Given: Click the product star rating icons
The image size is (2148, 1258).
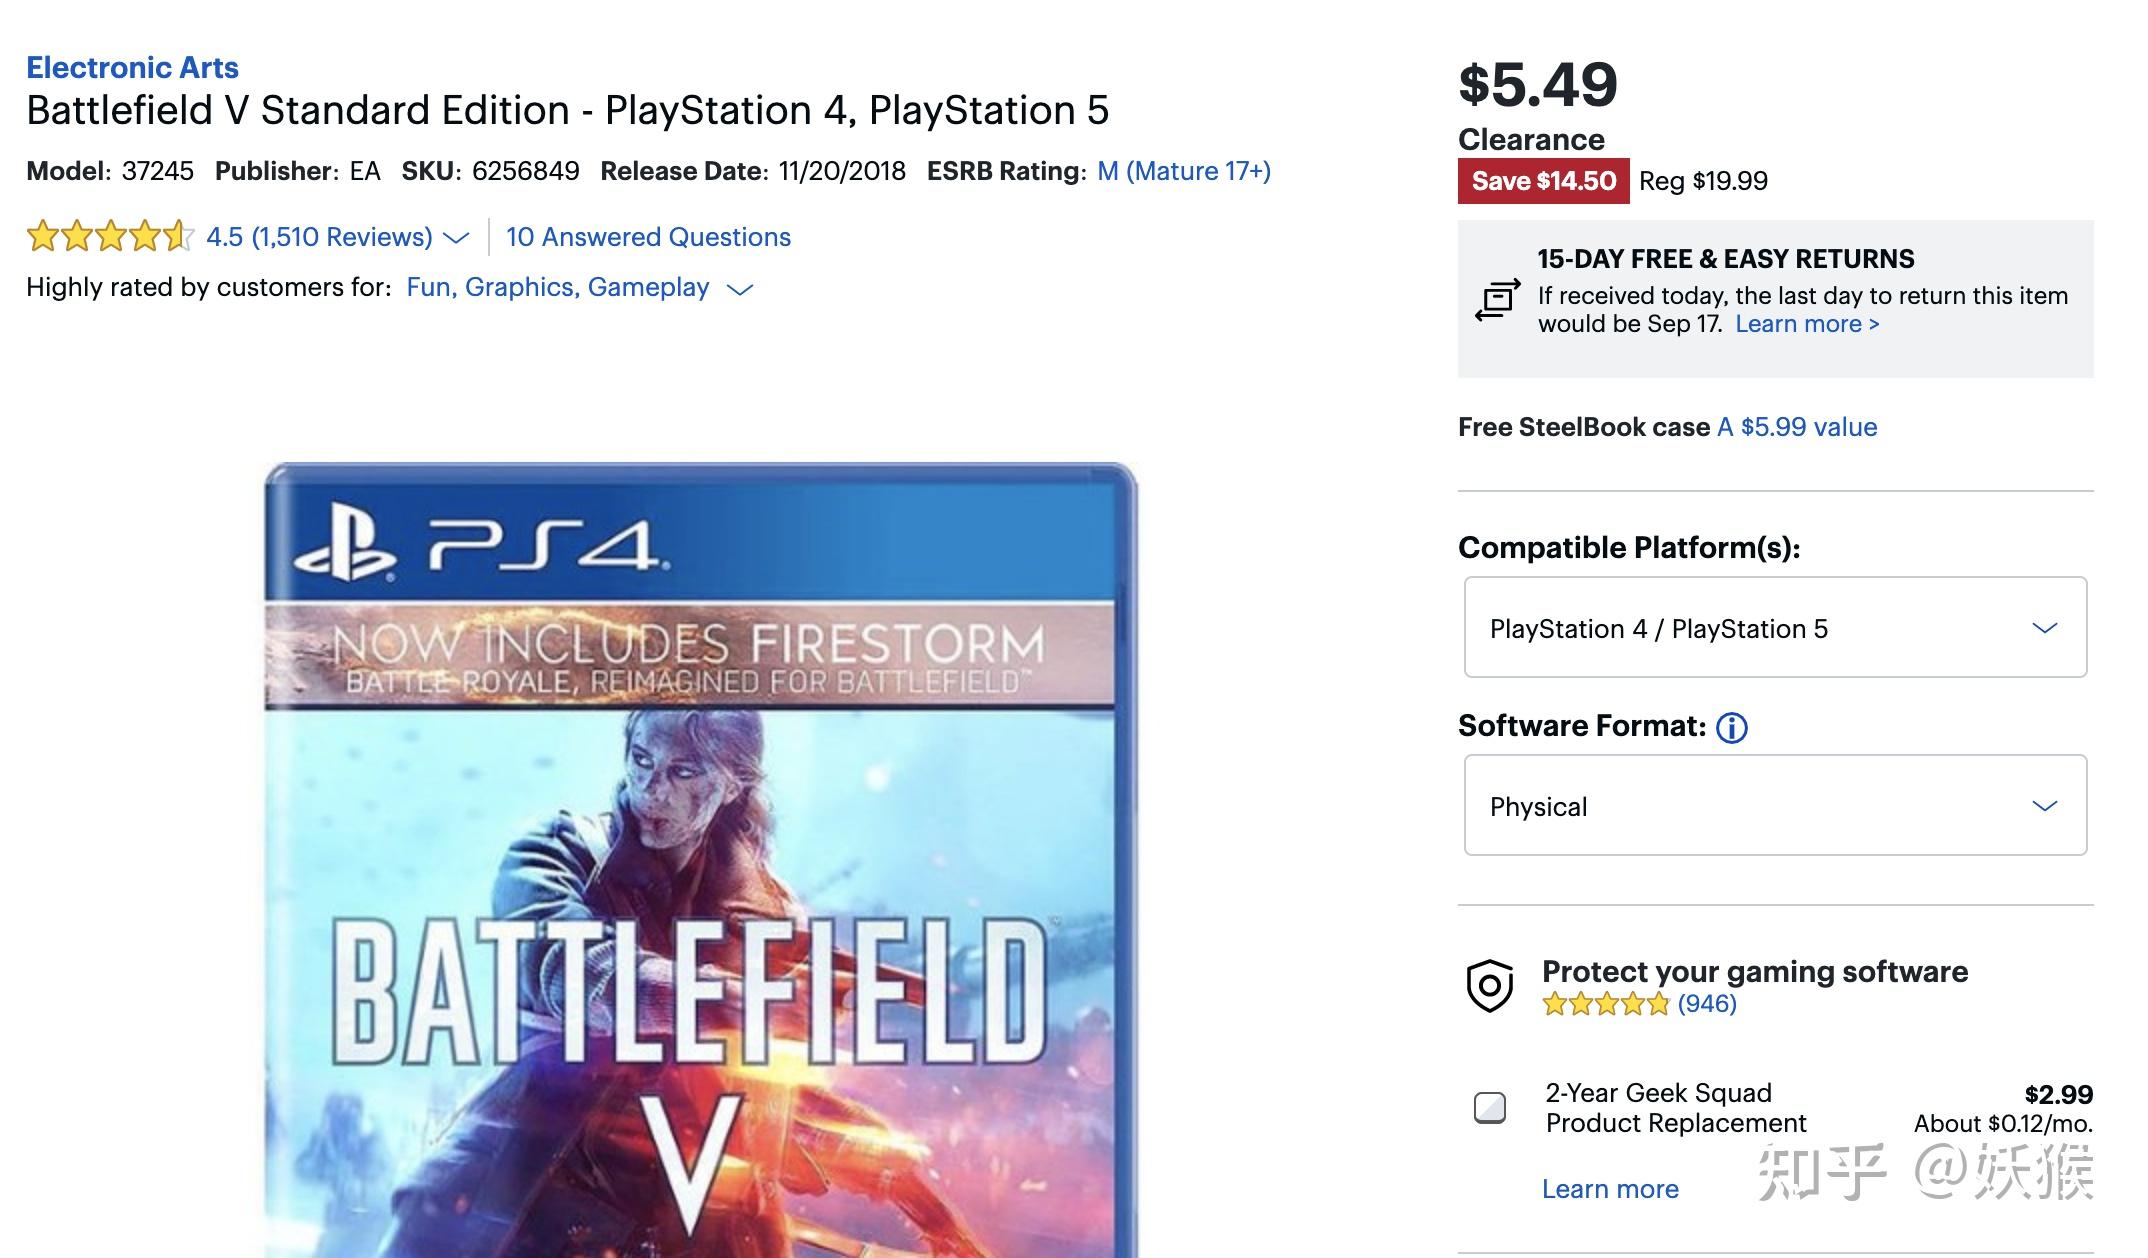Looking at the screenshot, I should click(110, 237).
